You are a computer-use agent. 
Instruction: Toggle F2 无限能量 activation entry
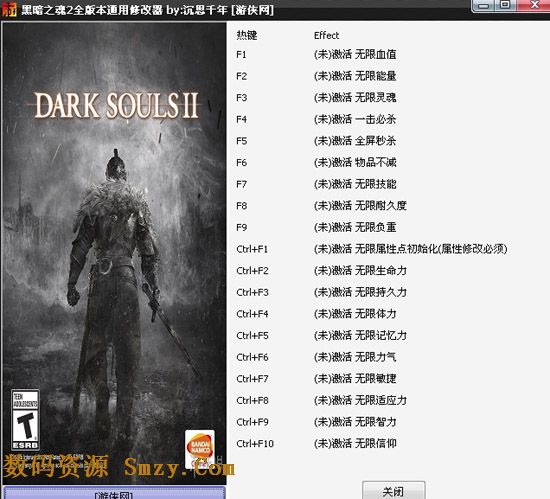point(355,76)
